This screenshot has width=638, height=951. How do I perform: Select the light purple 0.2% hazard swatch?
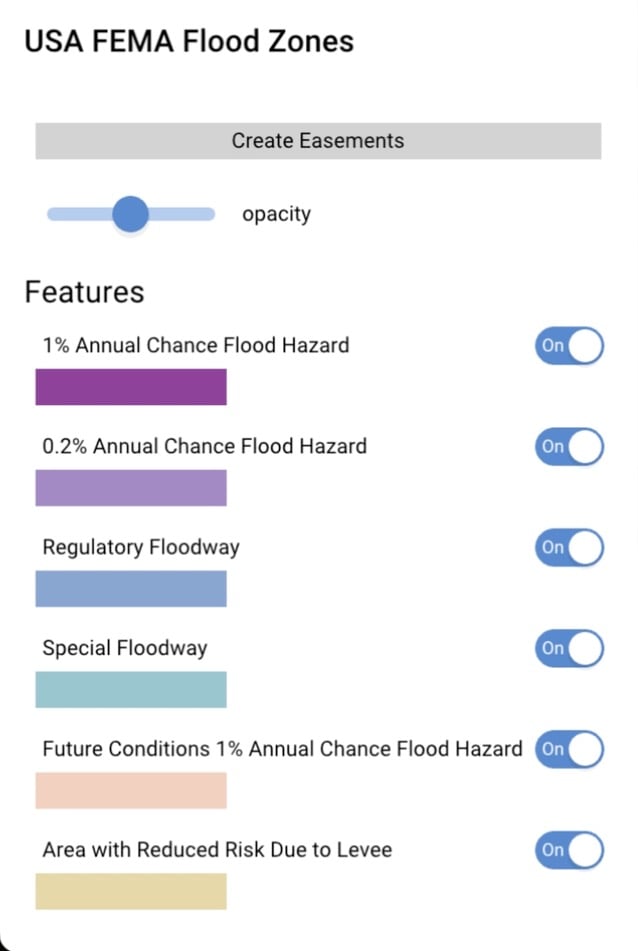pyautogui.click(x=131, y=488)
